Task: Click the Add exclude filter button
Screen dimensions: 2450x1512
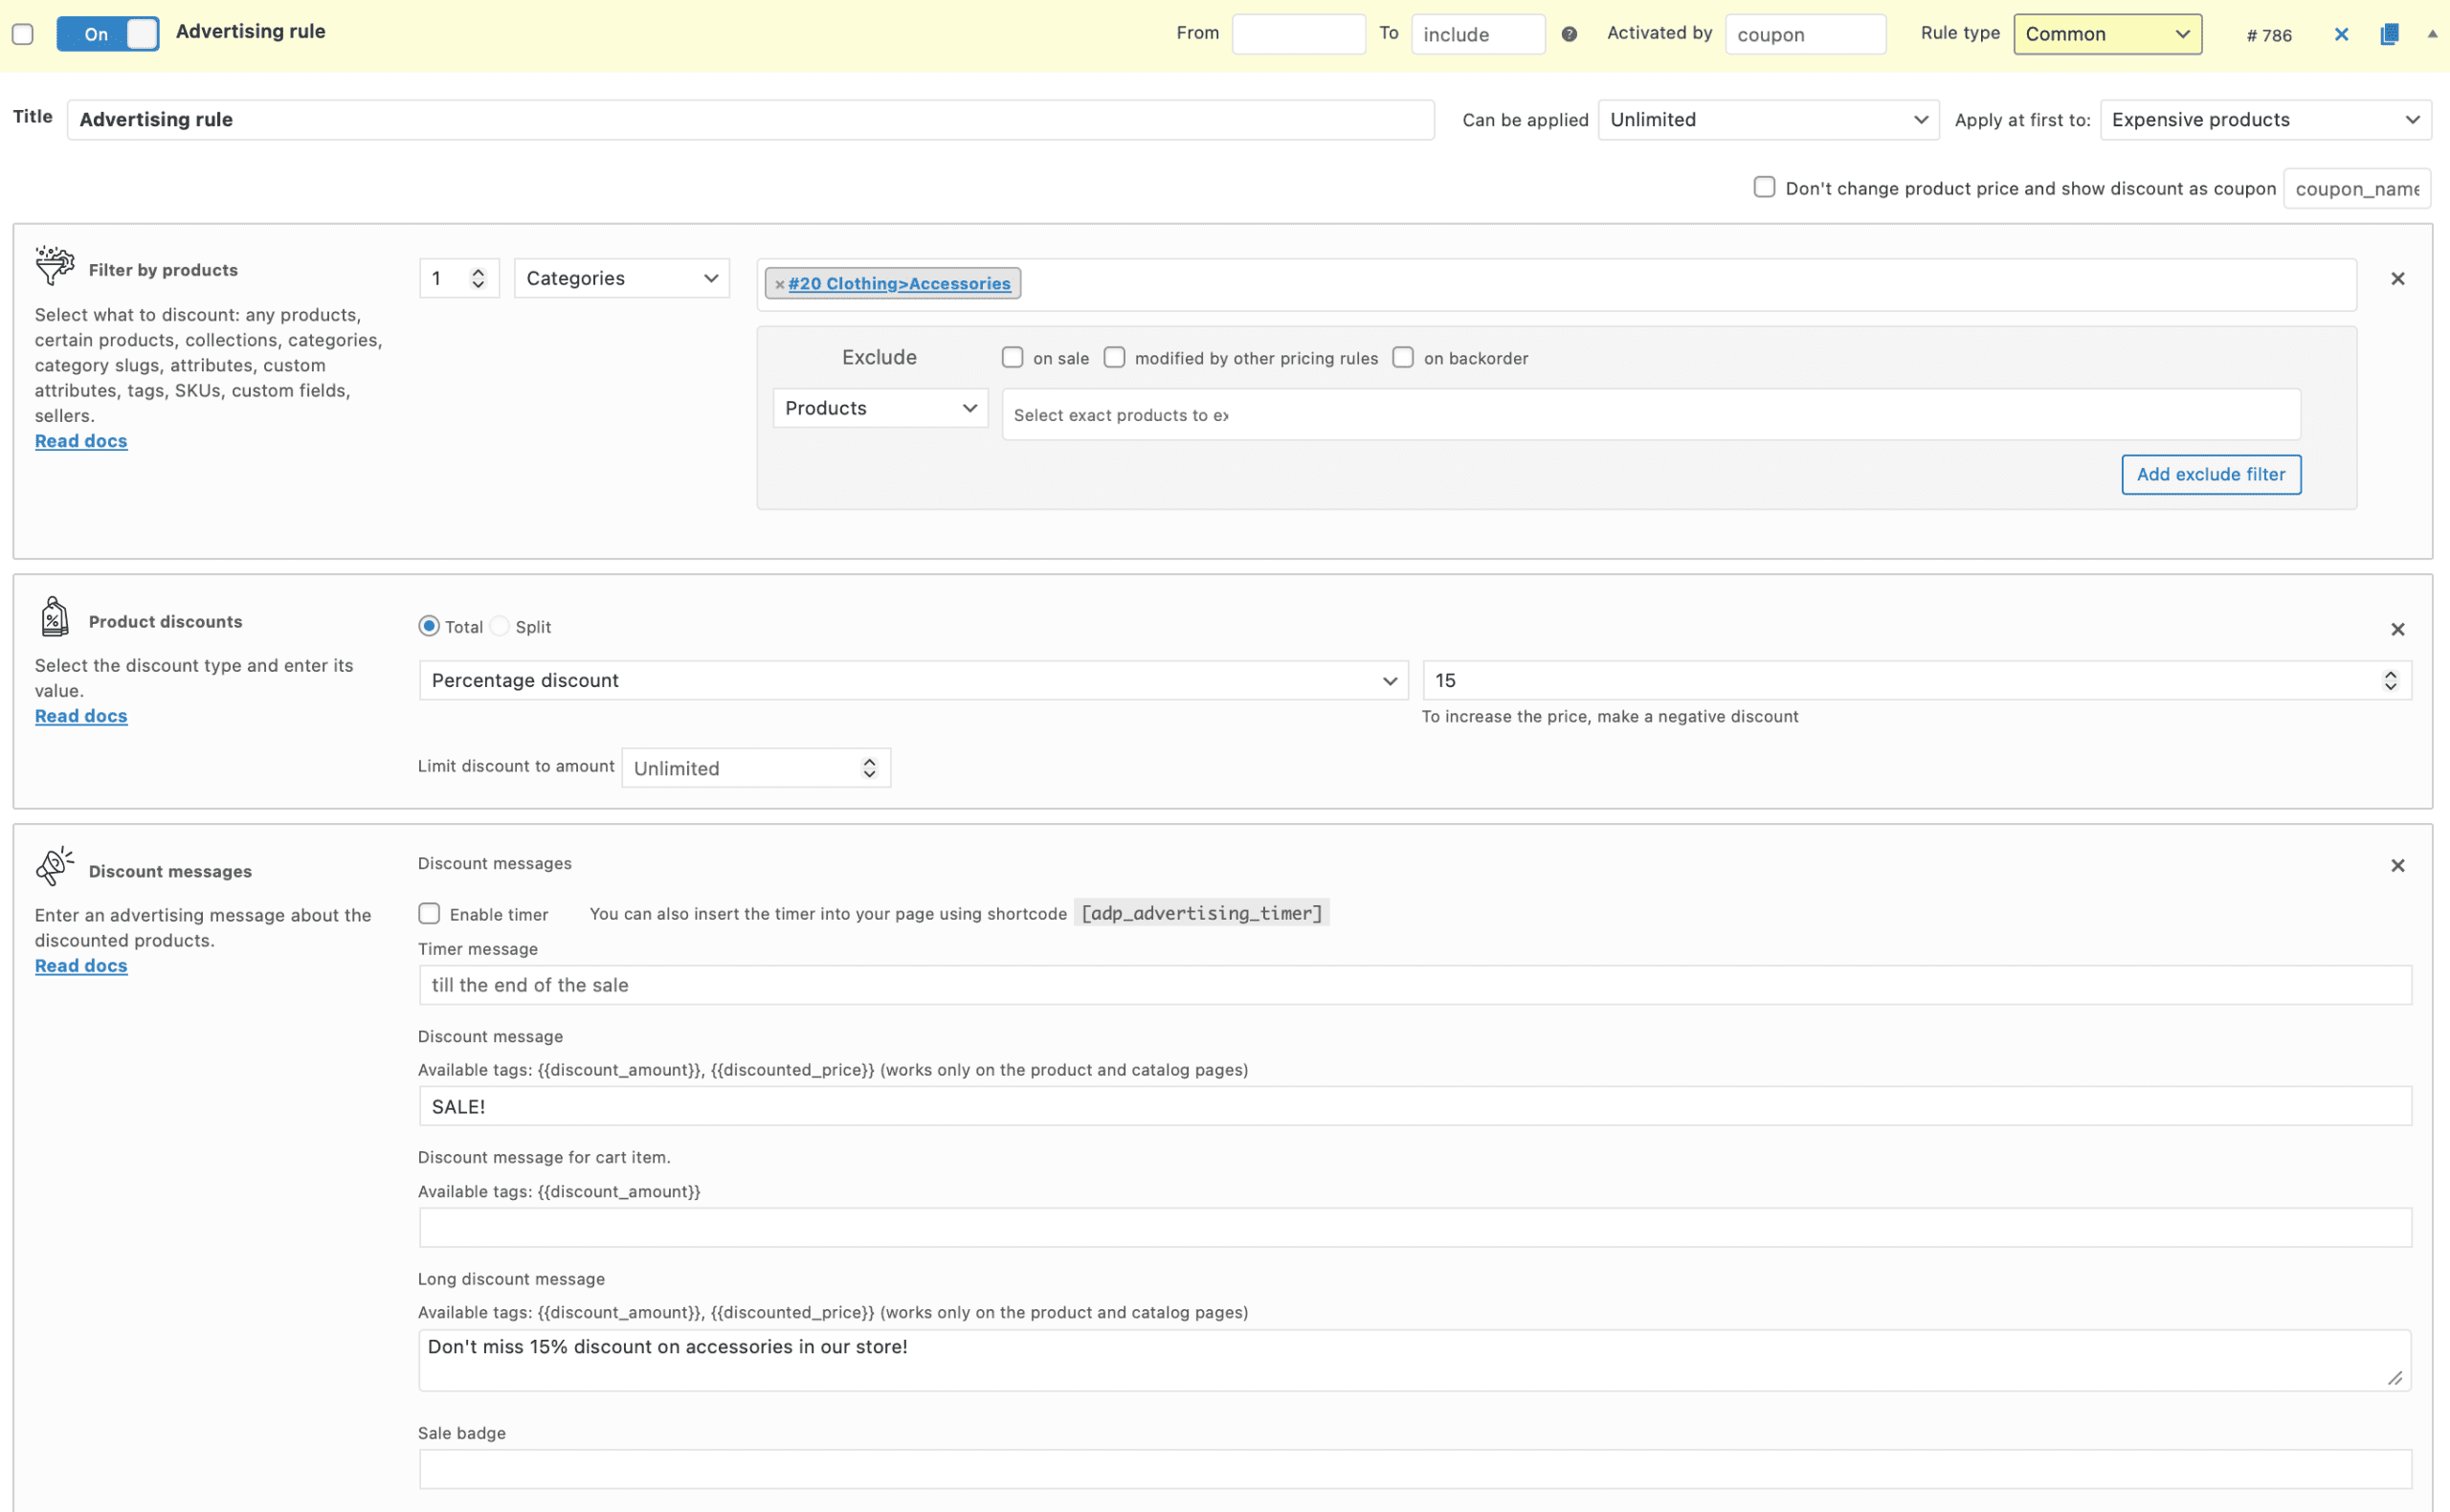Action: [2210, 475]
